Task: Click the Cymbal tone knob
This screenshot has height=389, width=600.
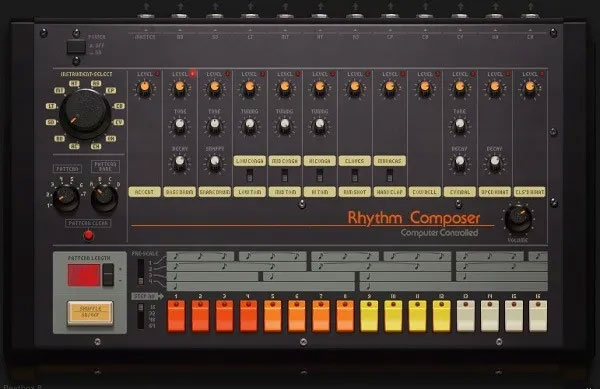Action: 460,125
